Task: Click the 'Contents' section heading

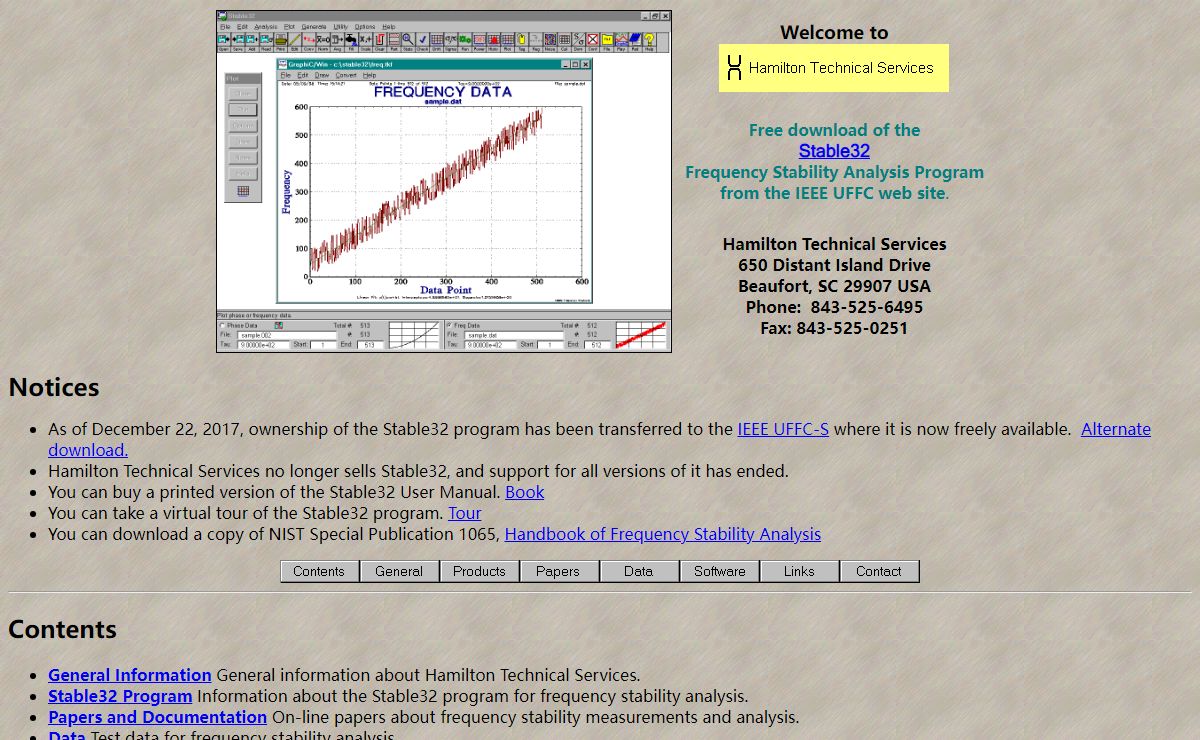Action: (62, 629)
